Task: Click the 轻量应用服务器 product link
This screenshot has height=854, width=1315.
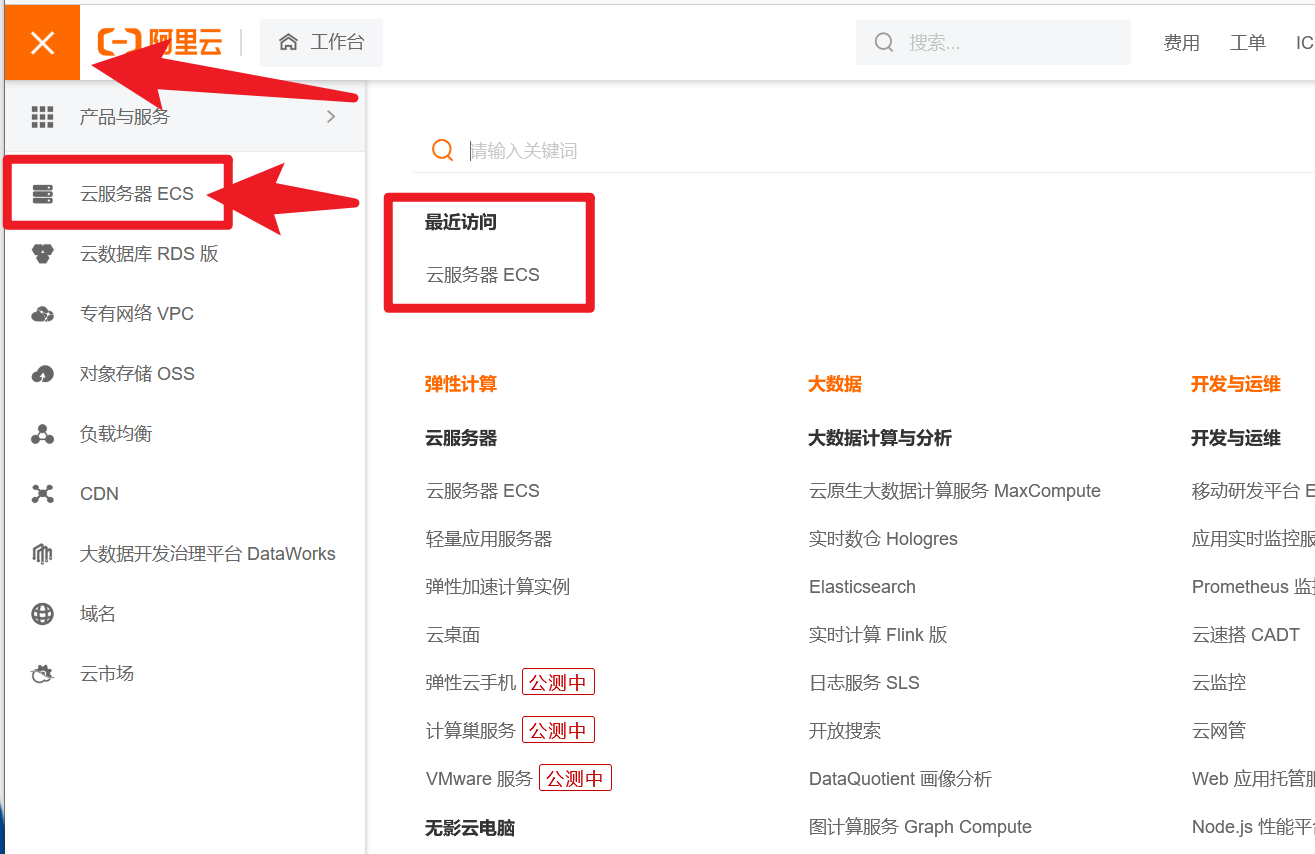Action: [488, 539]
